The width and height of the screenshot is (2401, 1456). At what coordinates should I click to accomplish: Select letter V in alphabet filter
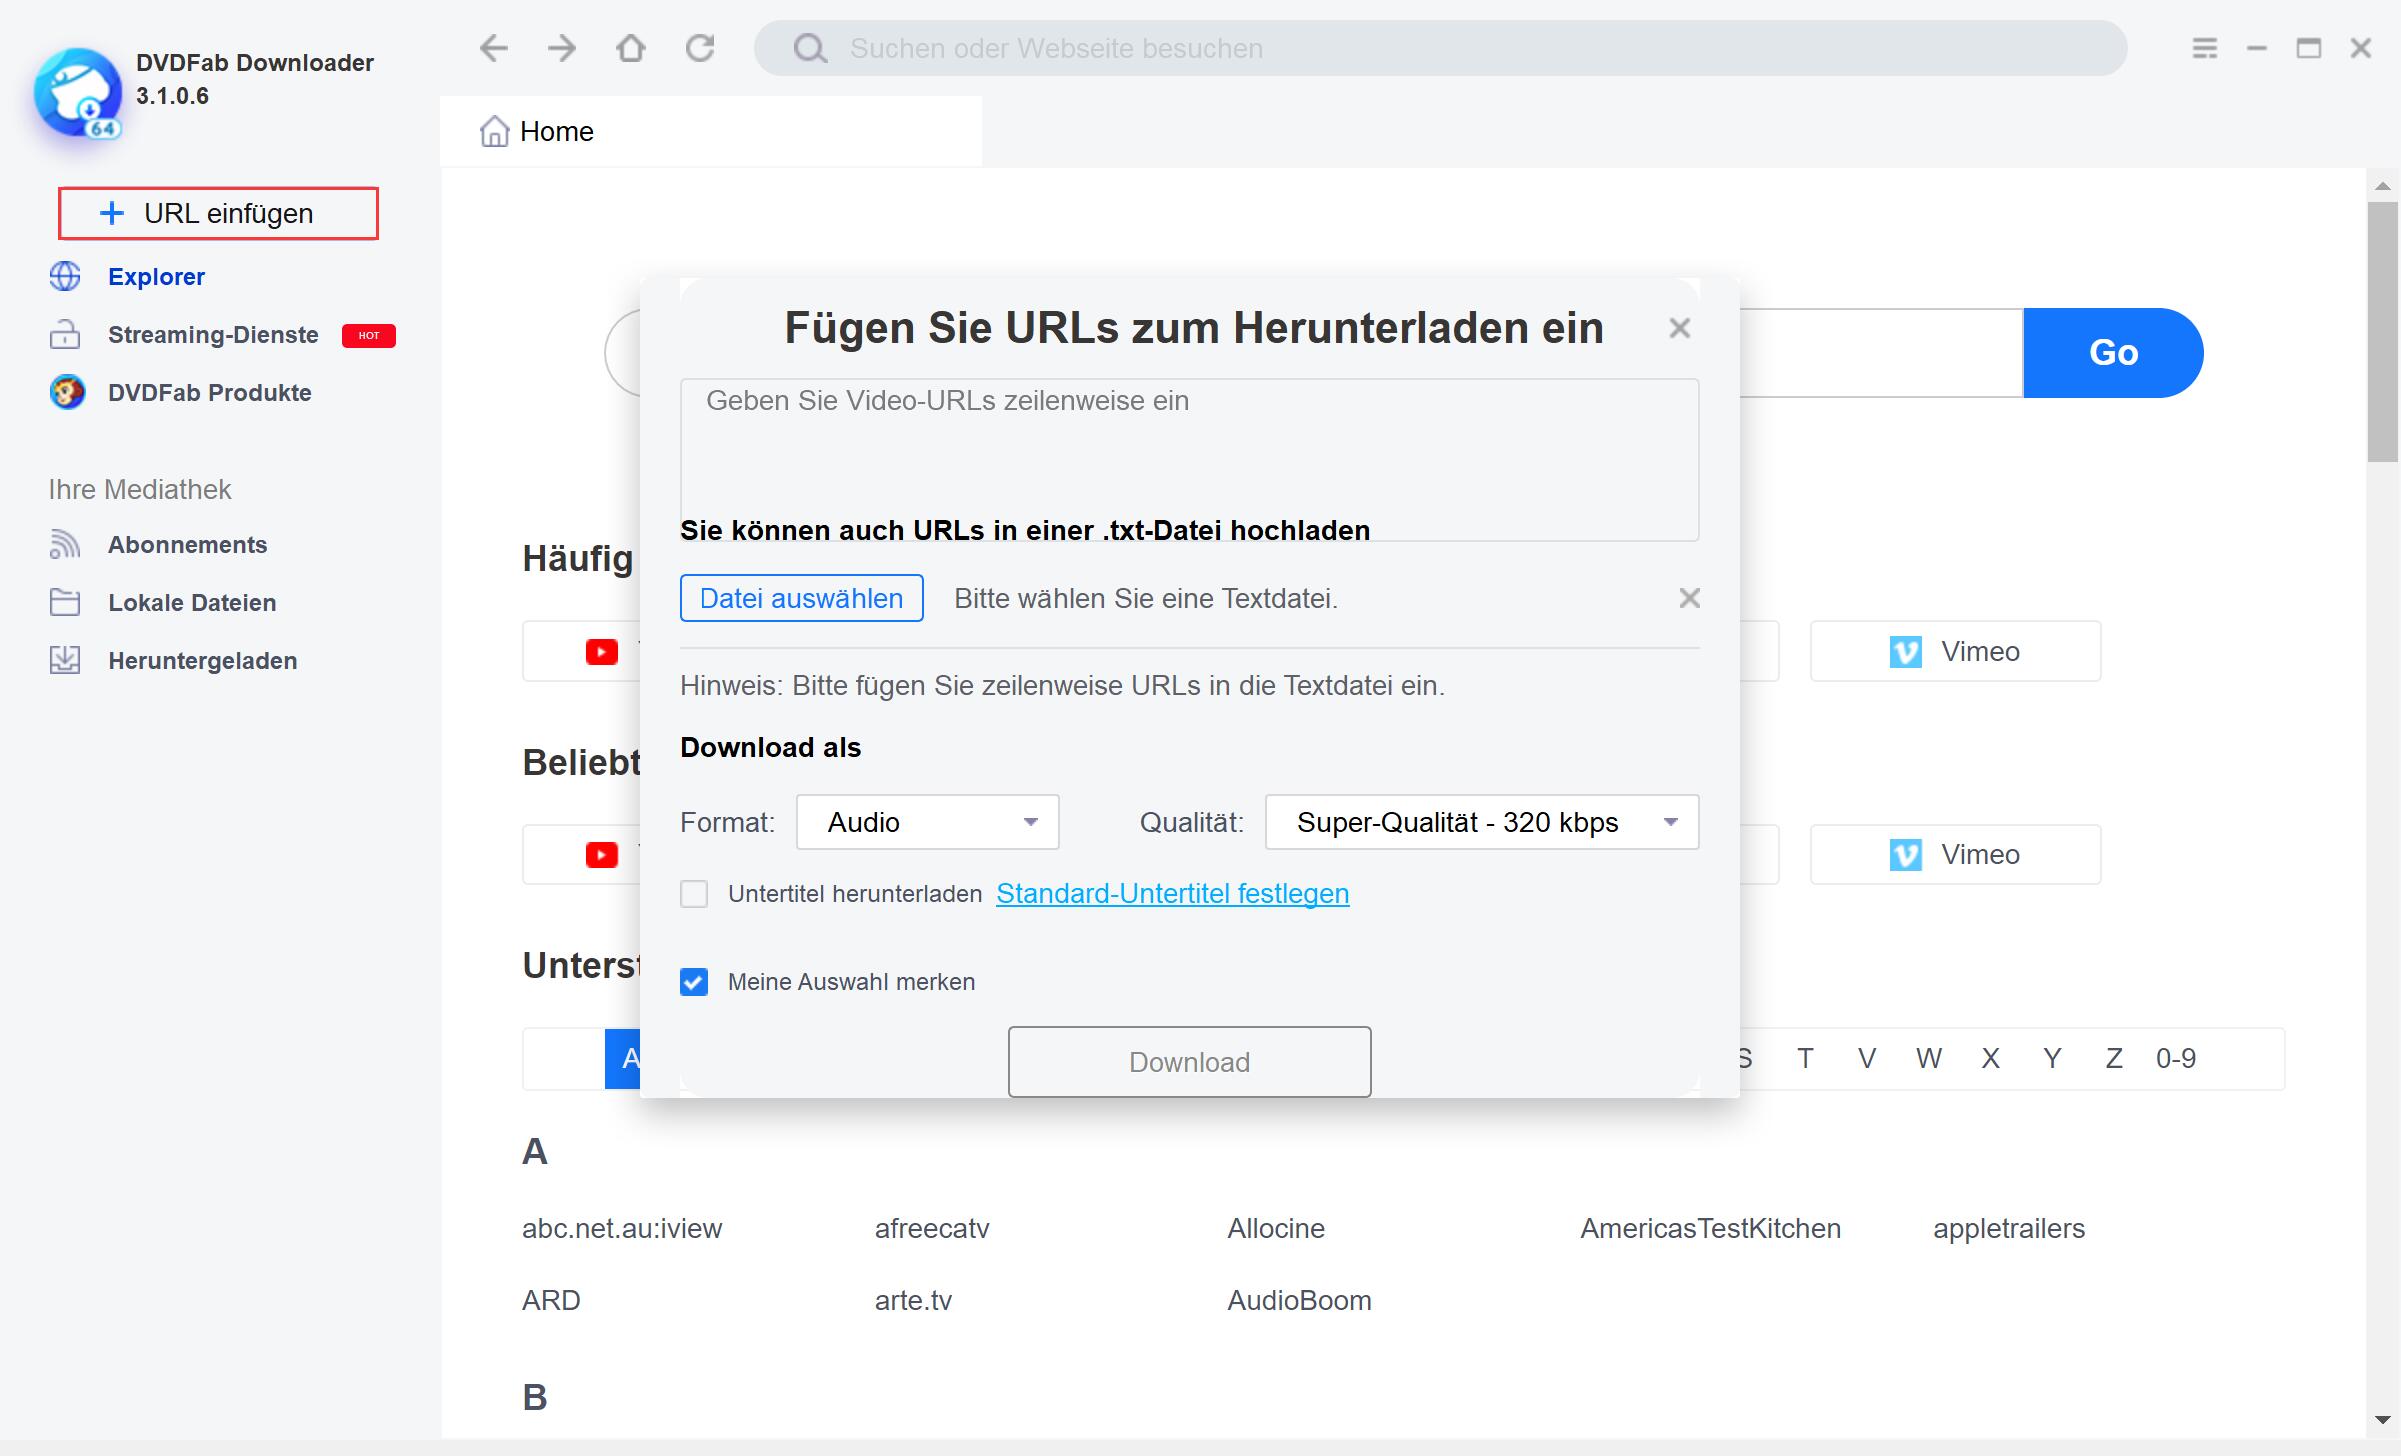(x=1867, y=1059)
